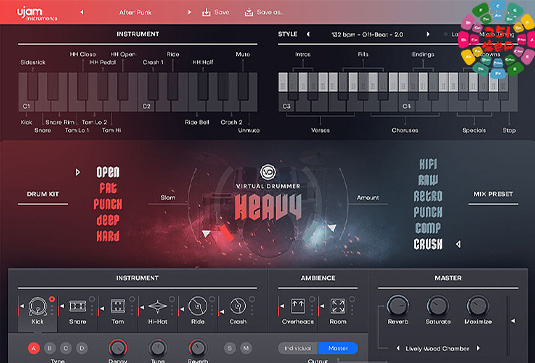Screen dimensions: 535x363
Task: Click the Master Reverb knob
Action: click(398, 305)
